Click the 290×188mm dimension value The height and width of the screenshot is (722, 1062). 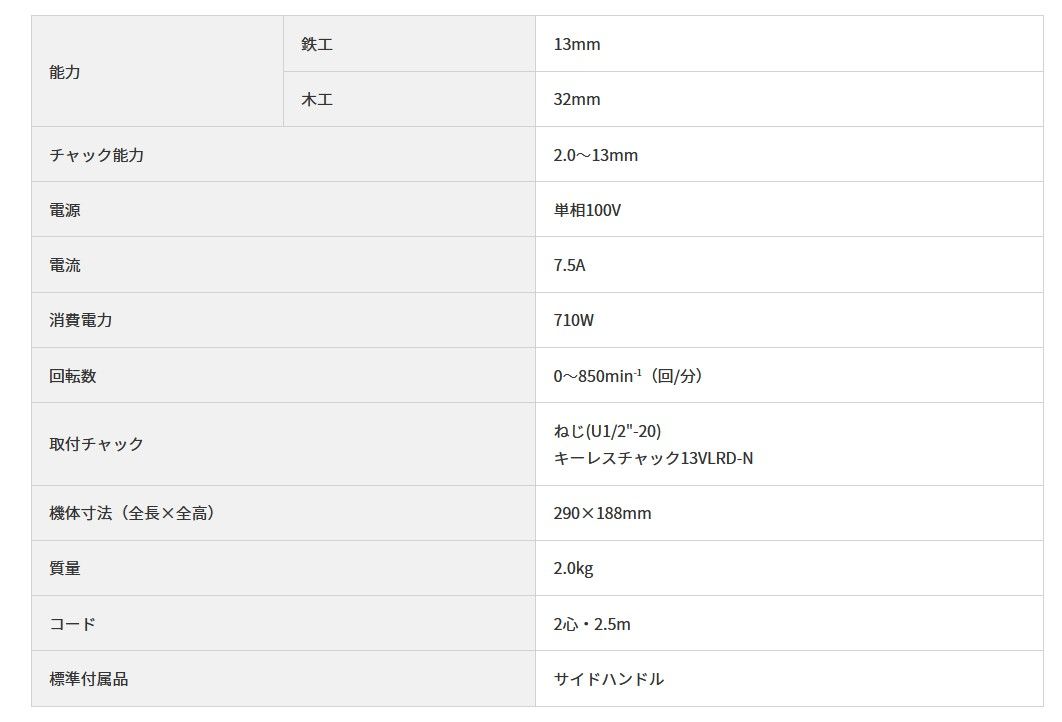pos(602,513)
